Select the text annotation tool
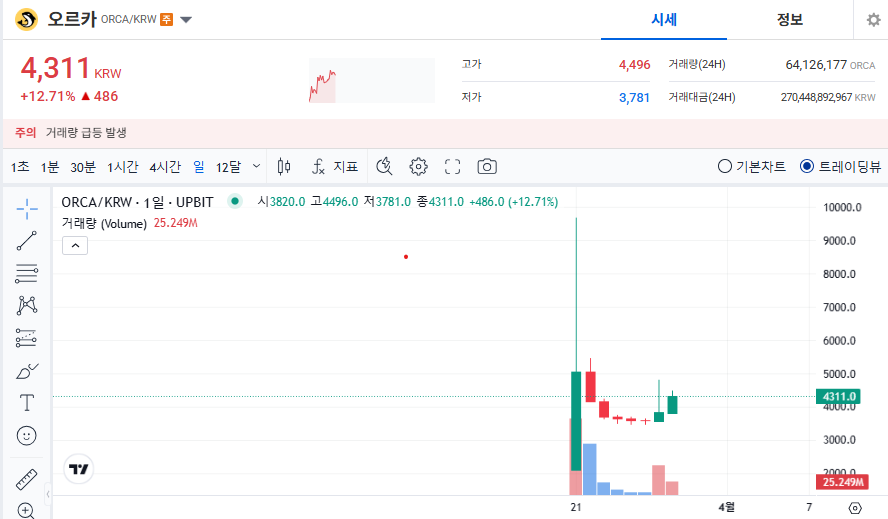Viewport: 888px width, 519px height. point(27,403)
